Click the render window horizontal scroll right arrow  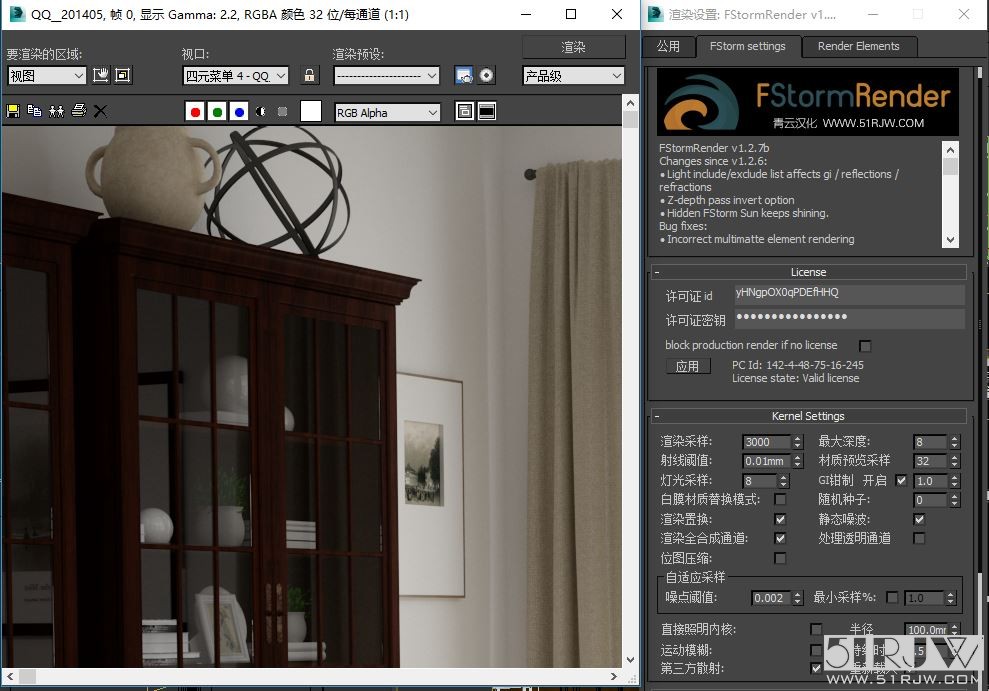tap(614, 676)
